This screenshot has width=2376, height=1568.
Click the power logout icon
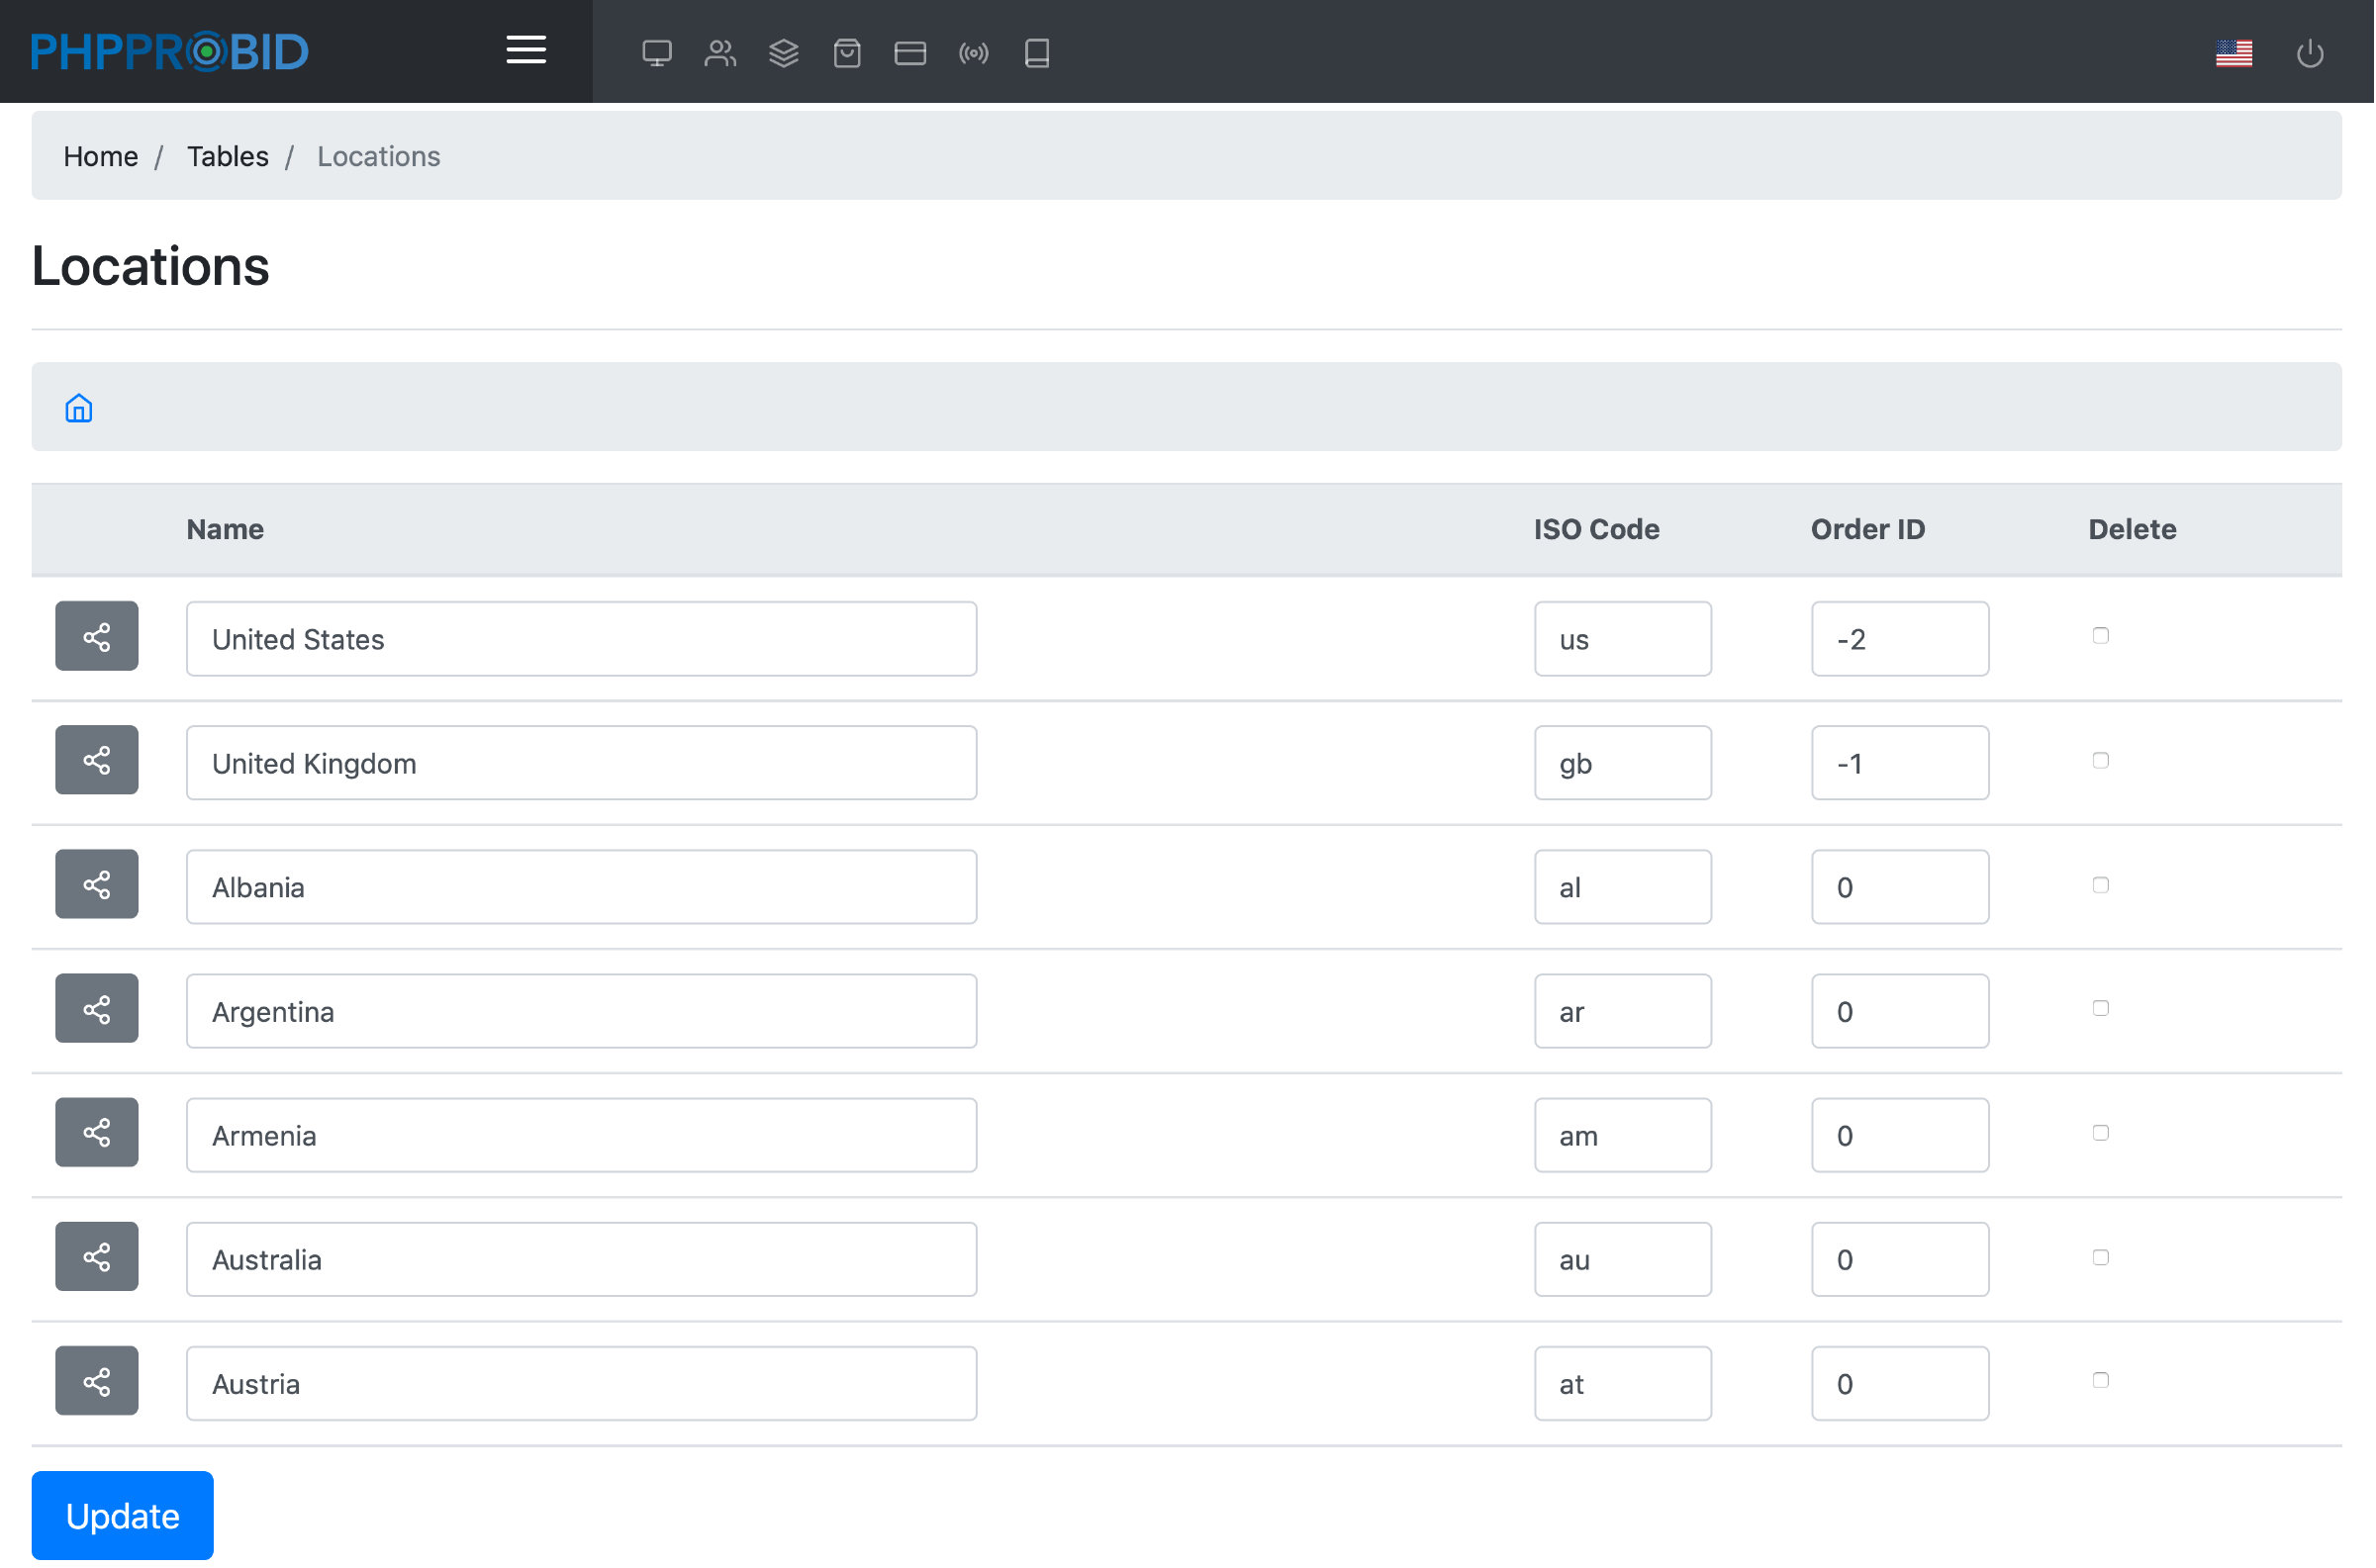point(2309,53)
